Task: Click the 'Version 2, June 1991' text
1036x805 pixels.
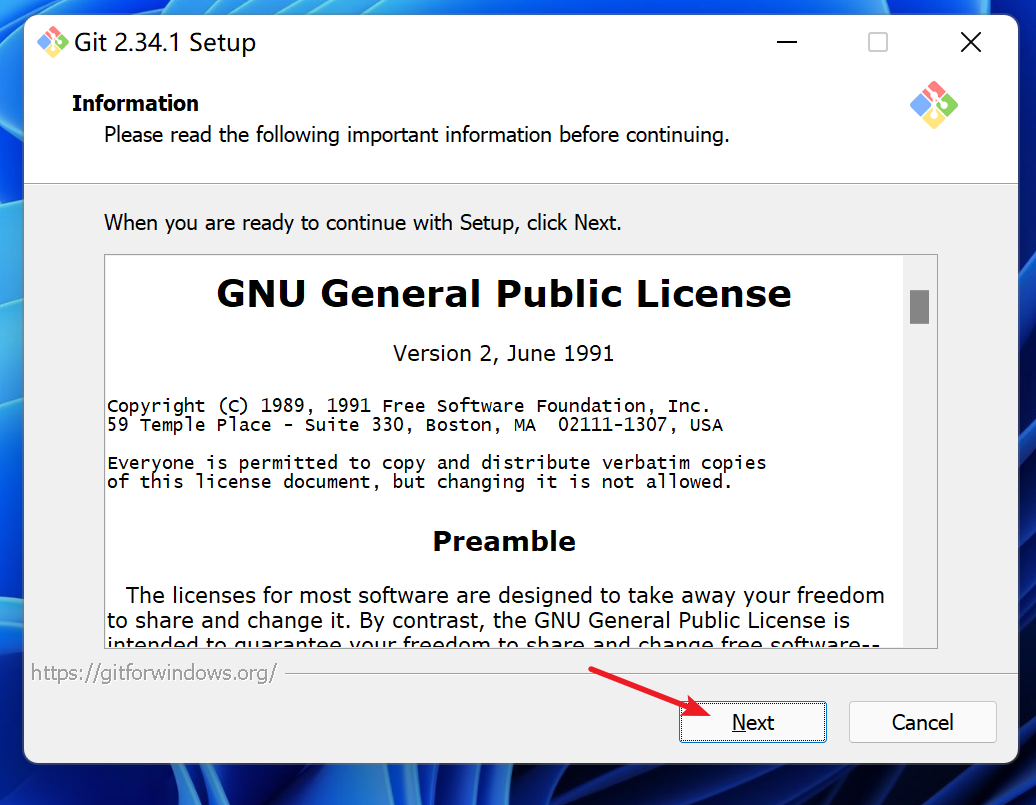Action: click(503, 354)
